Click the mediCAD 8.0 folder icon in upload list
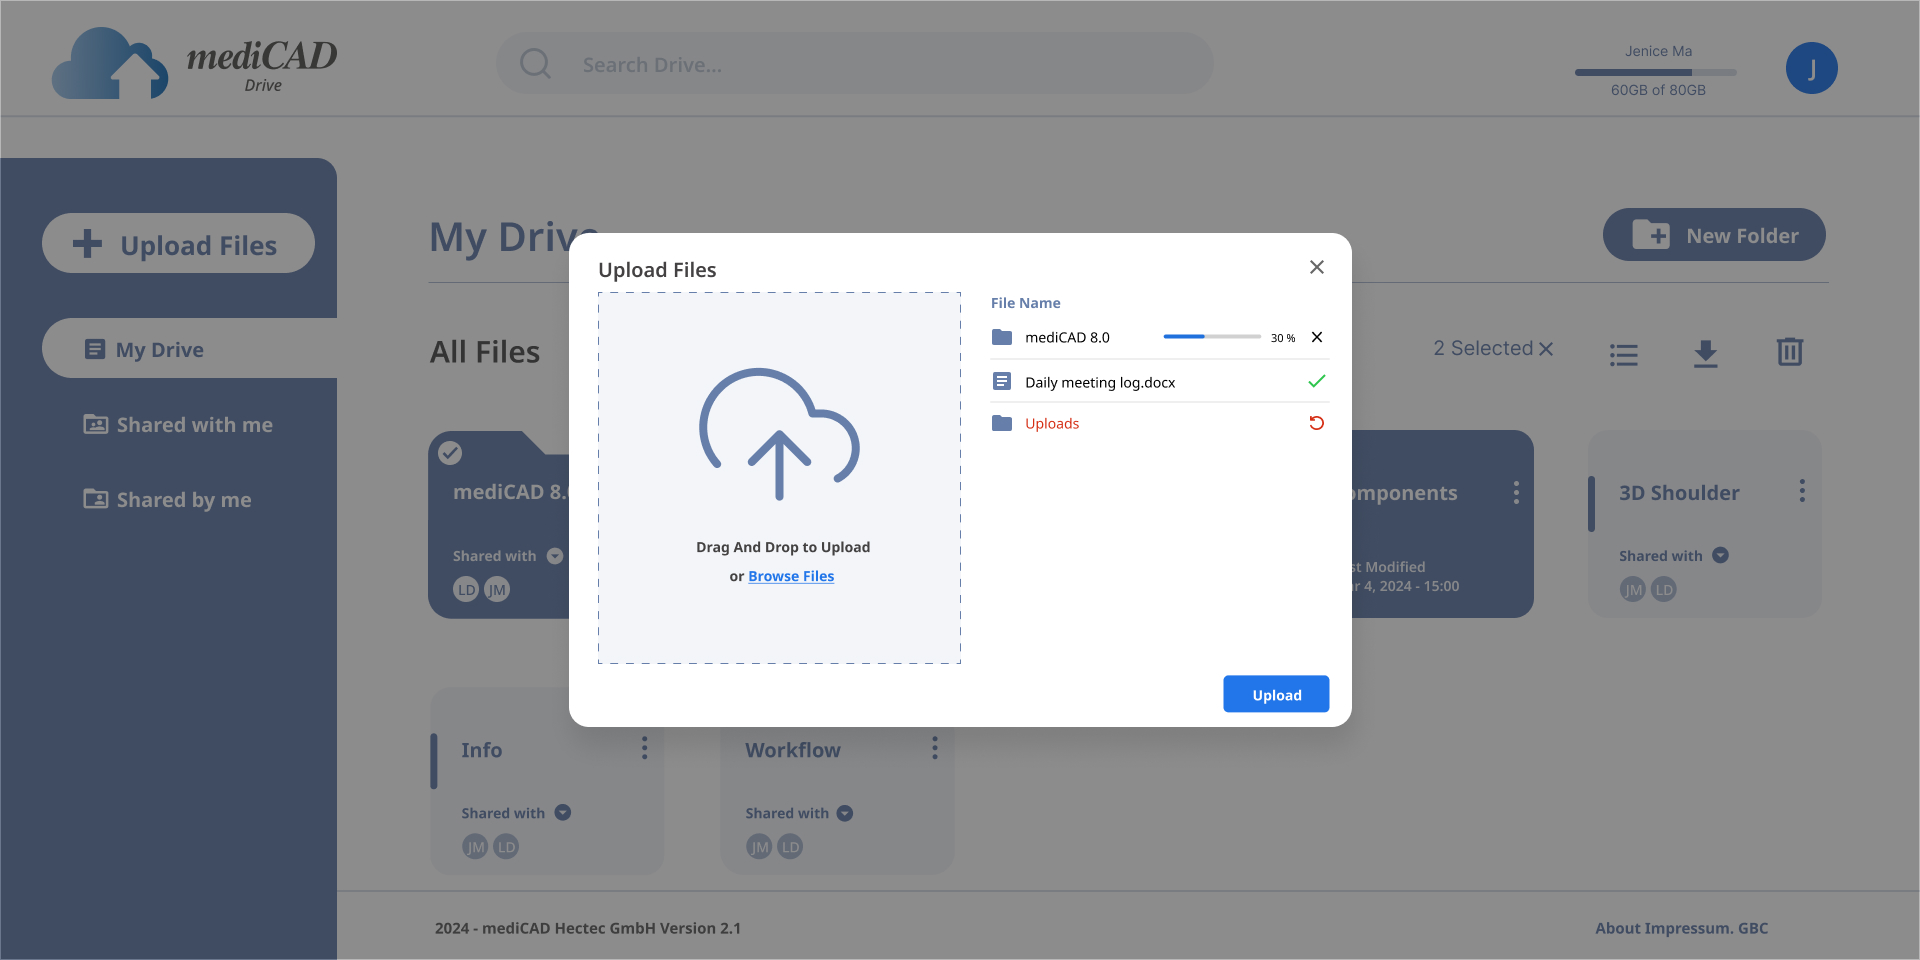This screenshot has width=1920, height=960. coord(1002,337)
